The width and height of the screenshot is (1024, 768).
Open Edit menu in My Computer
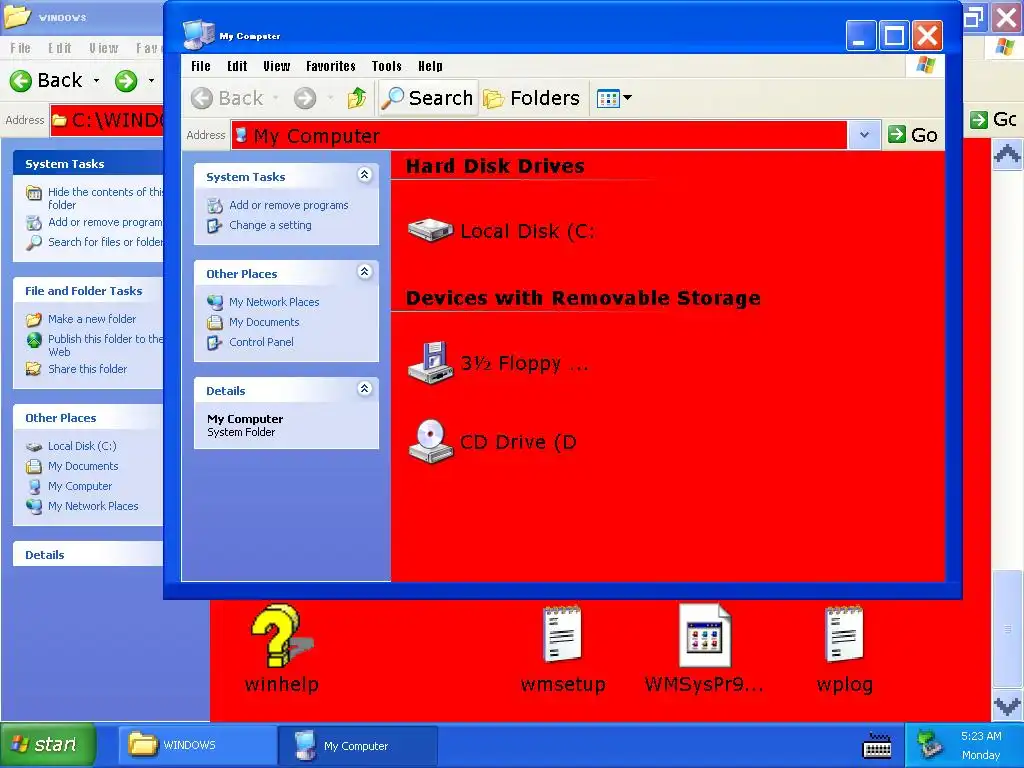click(237, 66)
